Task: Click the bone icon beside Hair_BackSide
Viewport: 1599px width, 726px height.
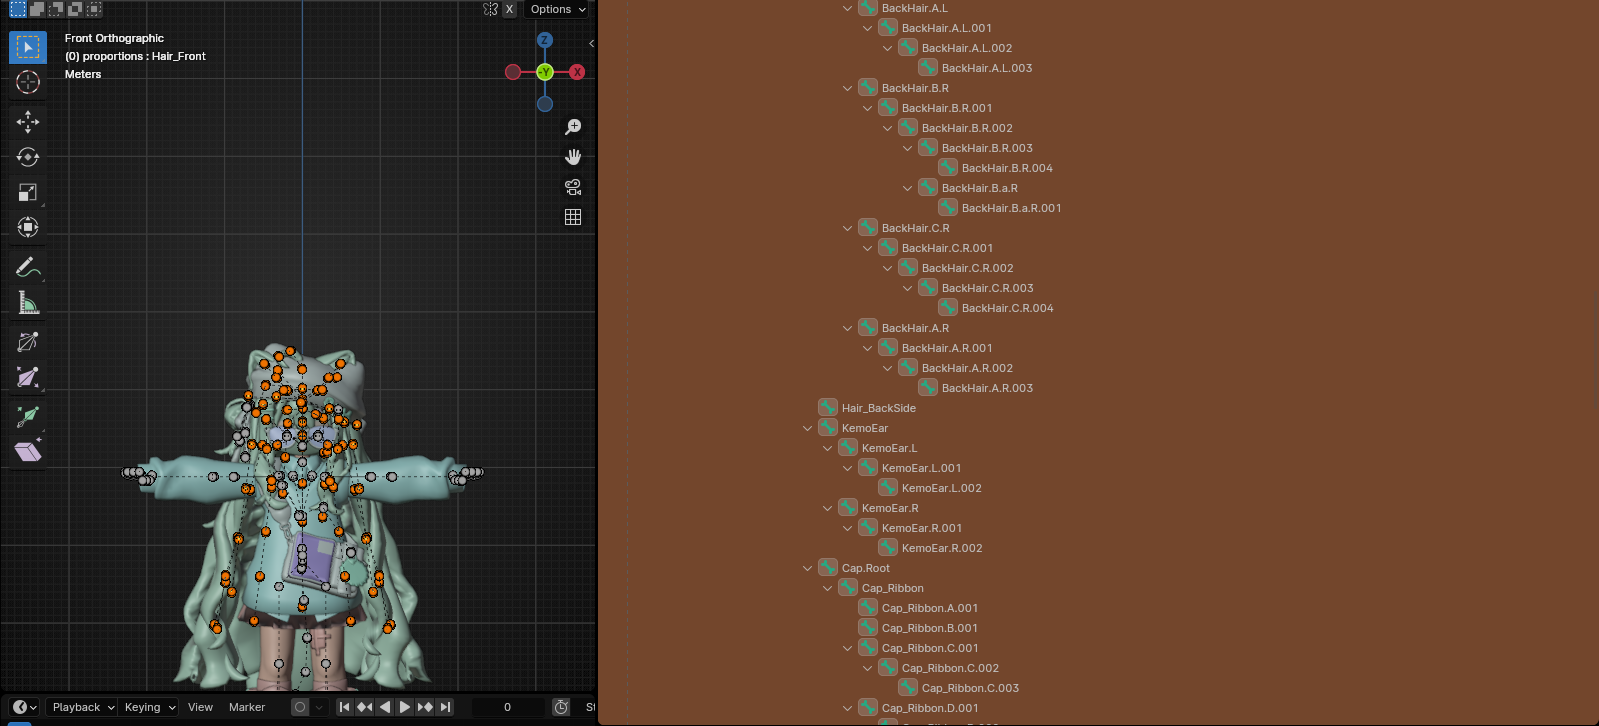Action: [828, 407]
